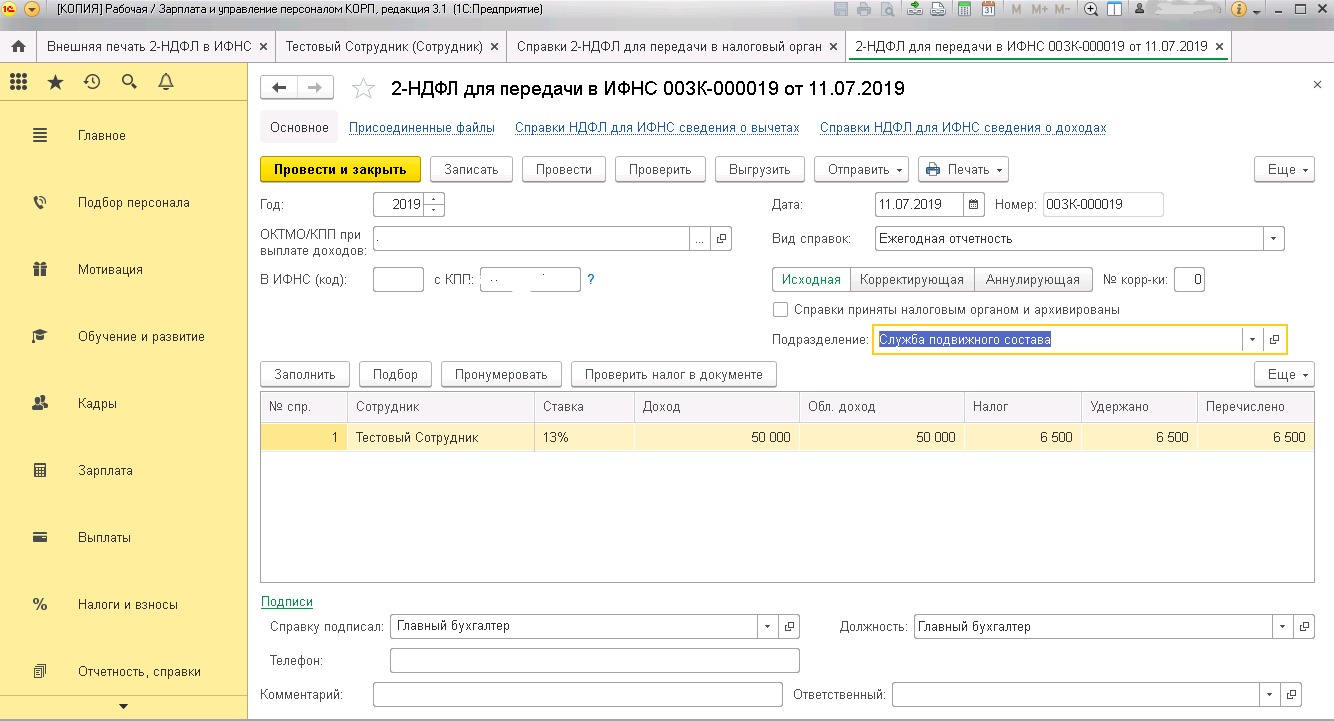Image resolution: width=1334 pixels, height=721 pixels.
Task: Expand the Вид справок dropdown arrow
Action: click(x=1273, y=239)
